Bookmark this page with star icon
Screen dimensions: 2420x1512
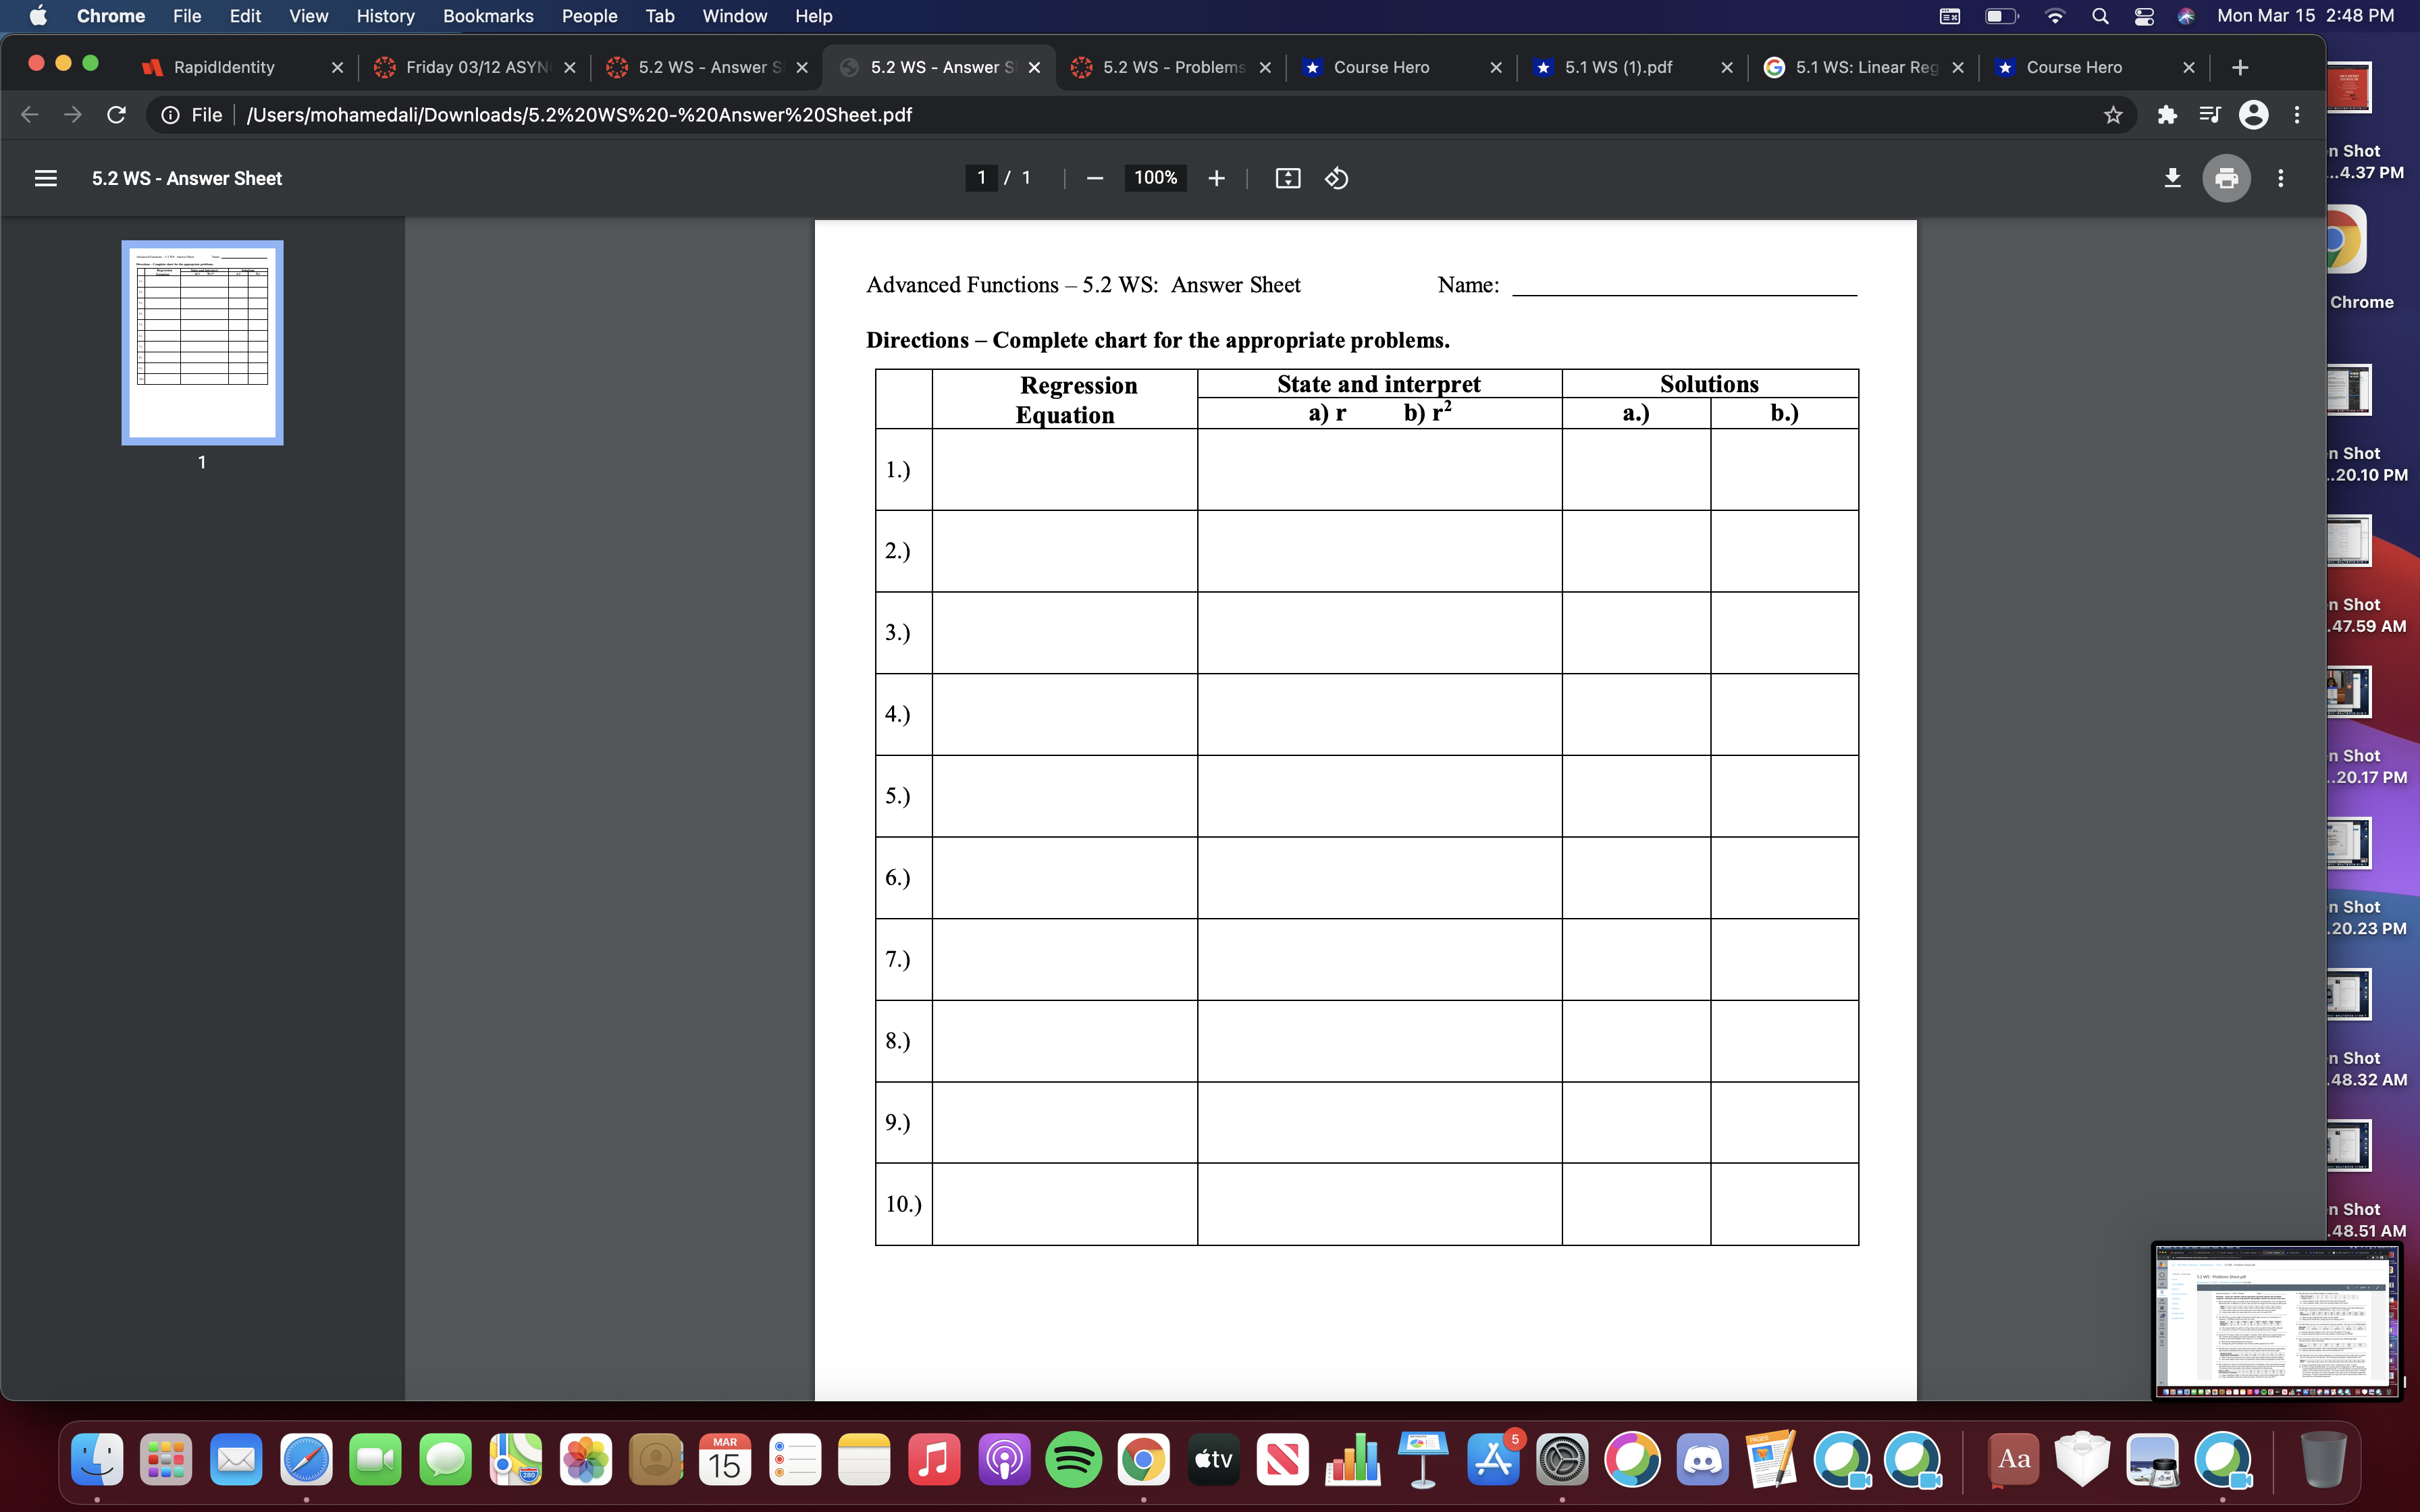2112,115
